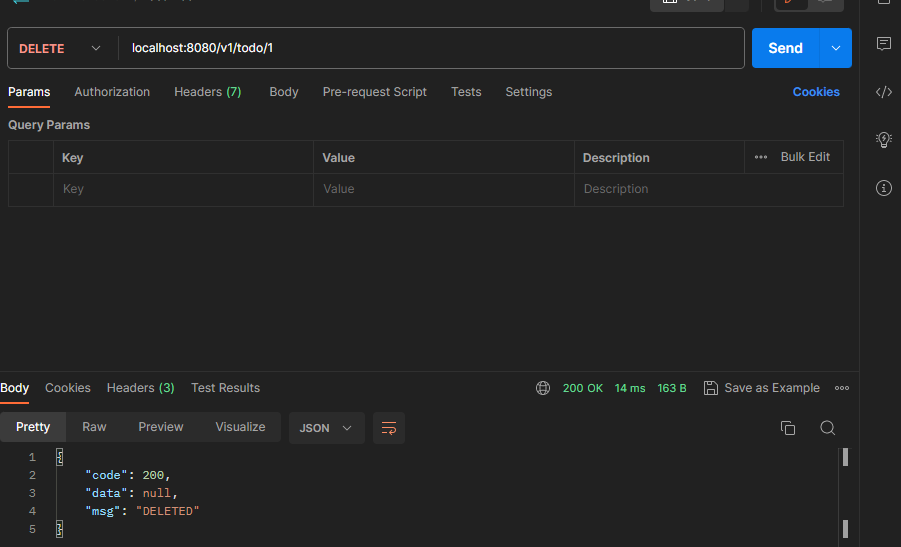Open query params column options ellipsis
Screen dimensions: 901x547
761,157
